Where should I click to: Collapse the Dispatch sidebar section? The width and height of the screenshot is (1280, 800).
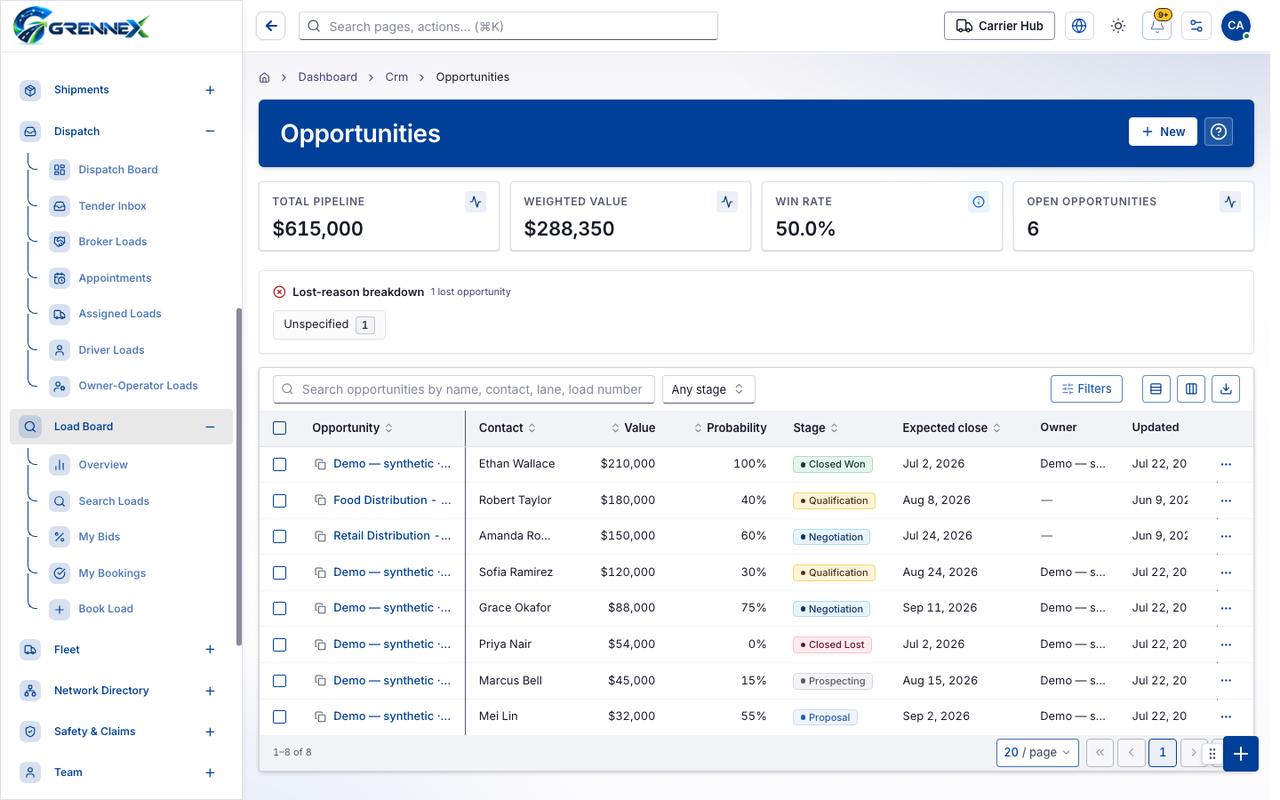[x=210, y=131]
